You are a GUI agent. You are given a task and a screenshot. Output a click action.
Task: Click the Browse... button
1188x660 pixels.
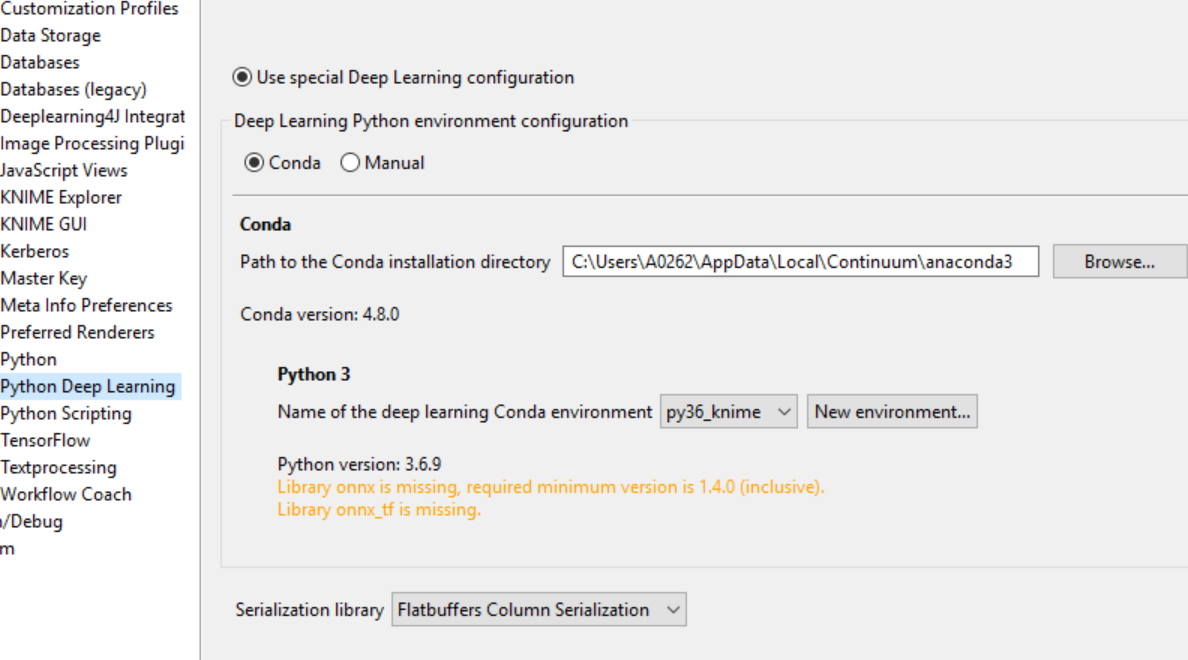click(x=1119, y=262)
